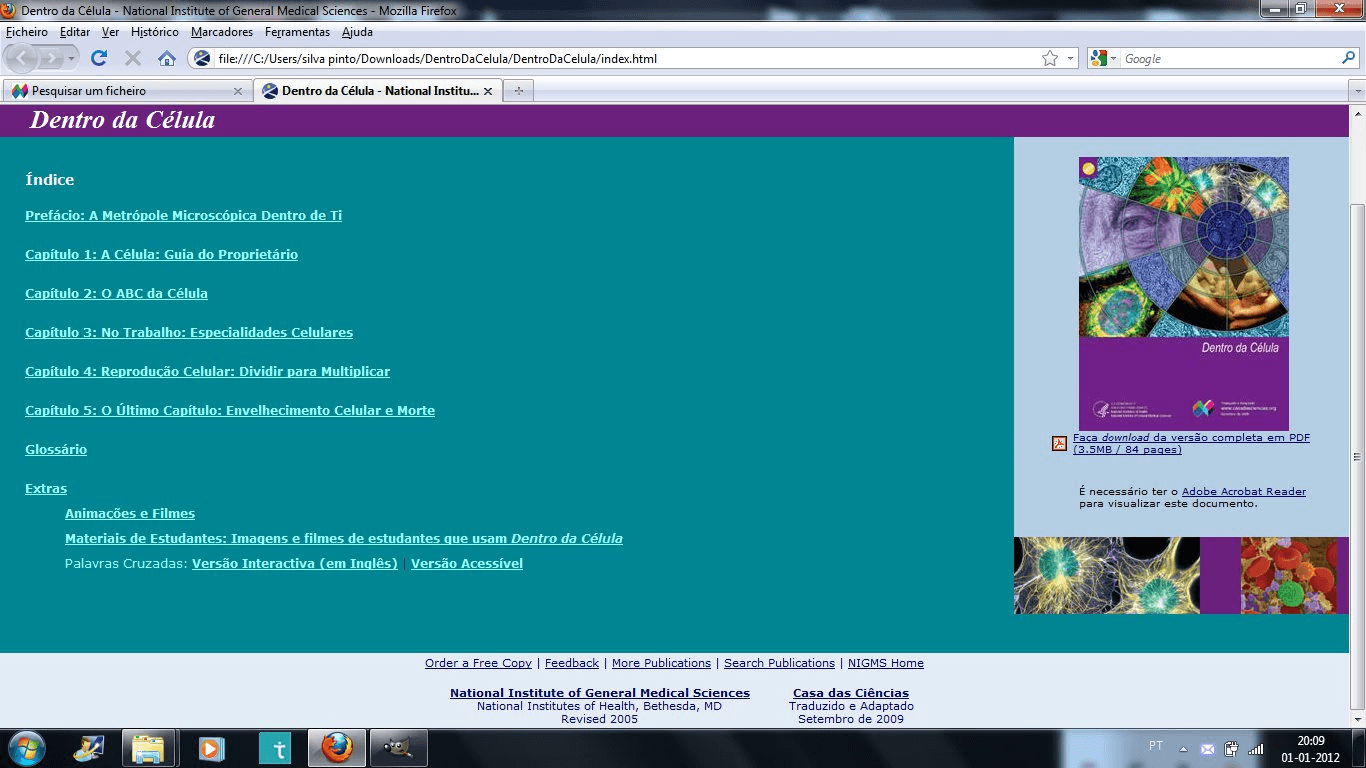Close the 'Pesquisar um ficheiro' tab
This screenshot has width=1366, height=768.
coord(238,91)
